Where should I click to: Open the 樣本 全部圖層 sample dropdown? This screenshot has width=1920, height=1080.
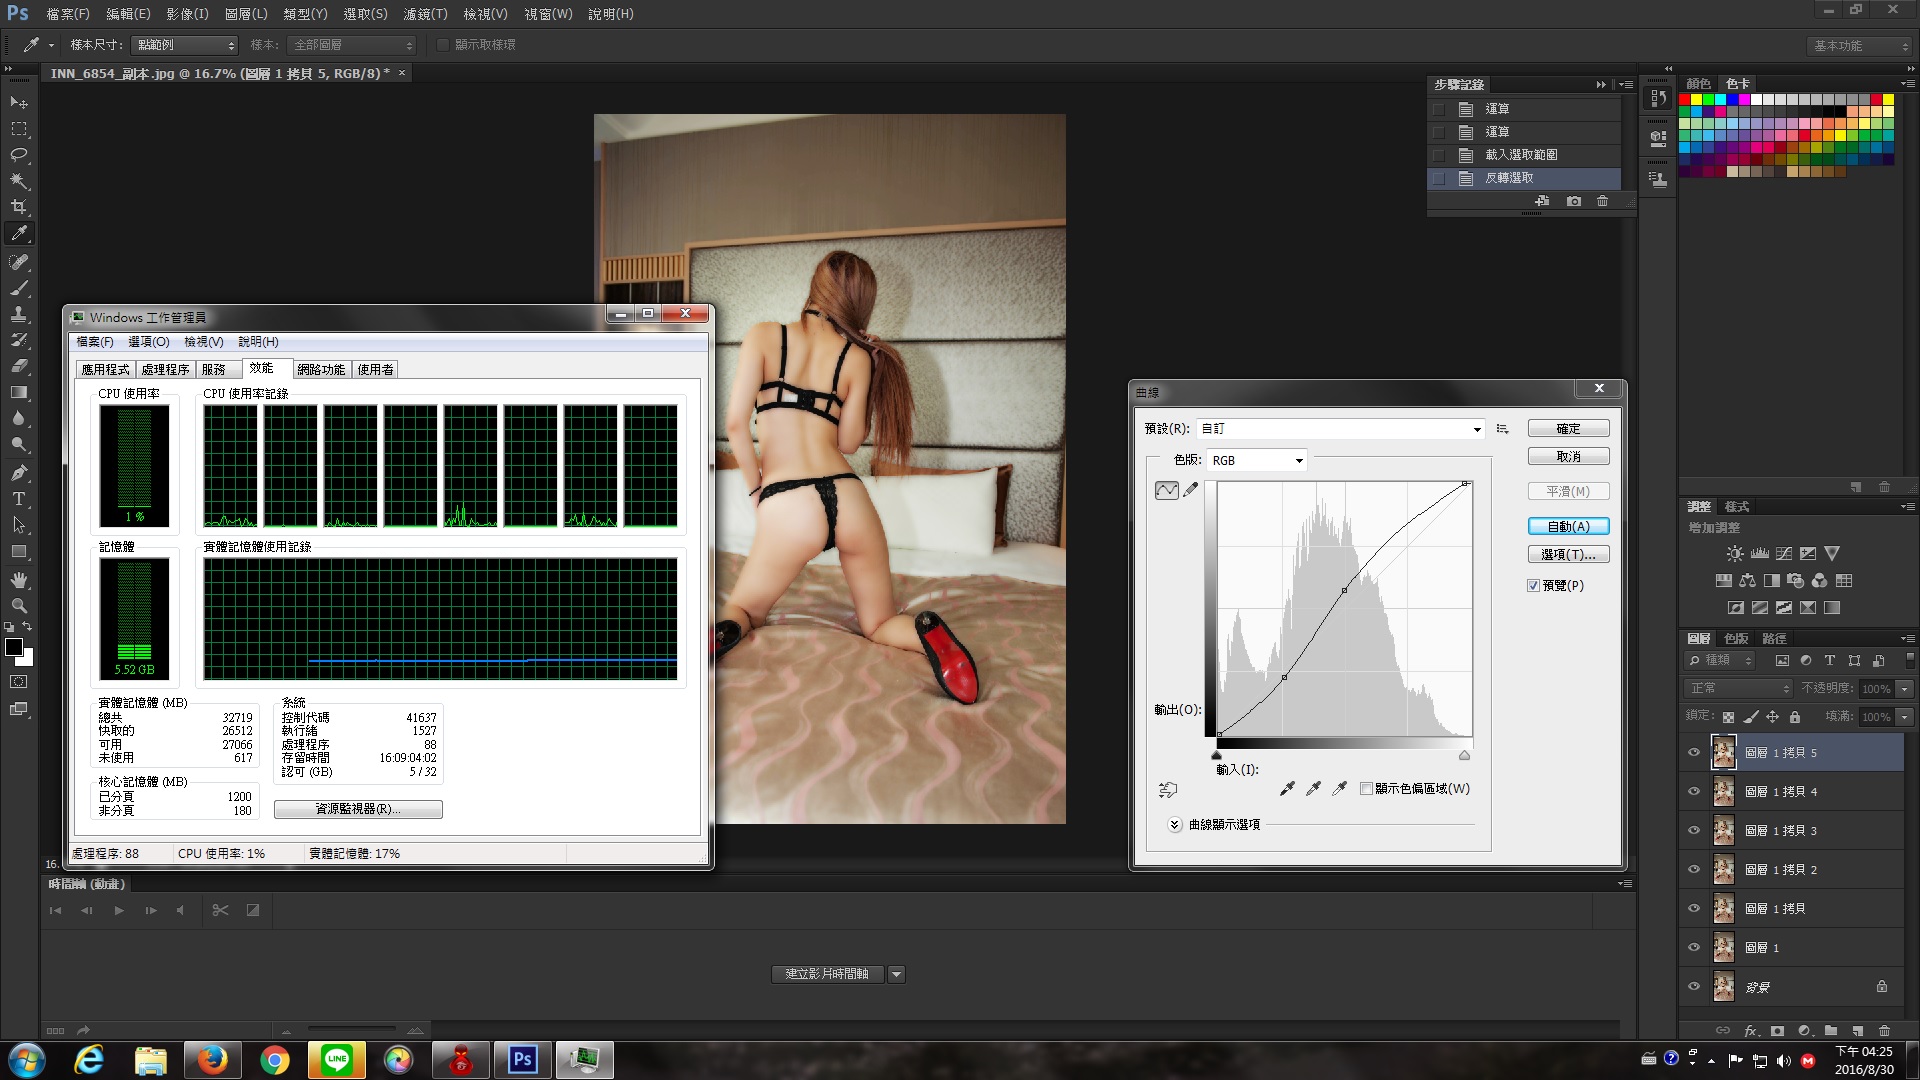click(351, 45)
